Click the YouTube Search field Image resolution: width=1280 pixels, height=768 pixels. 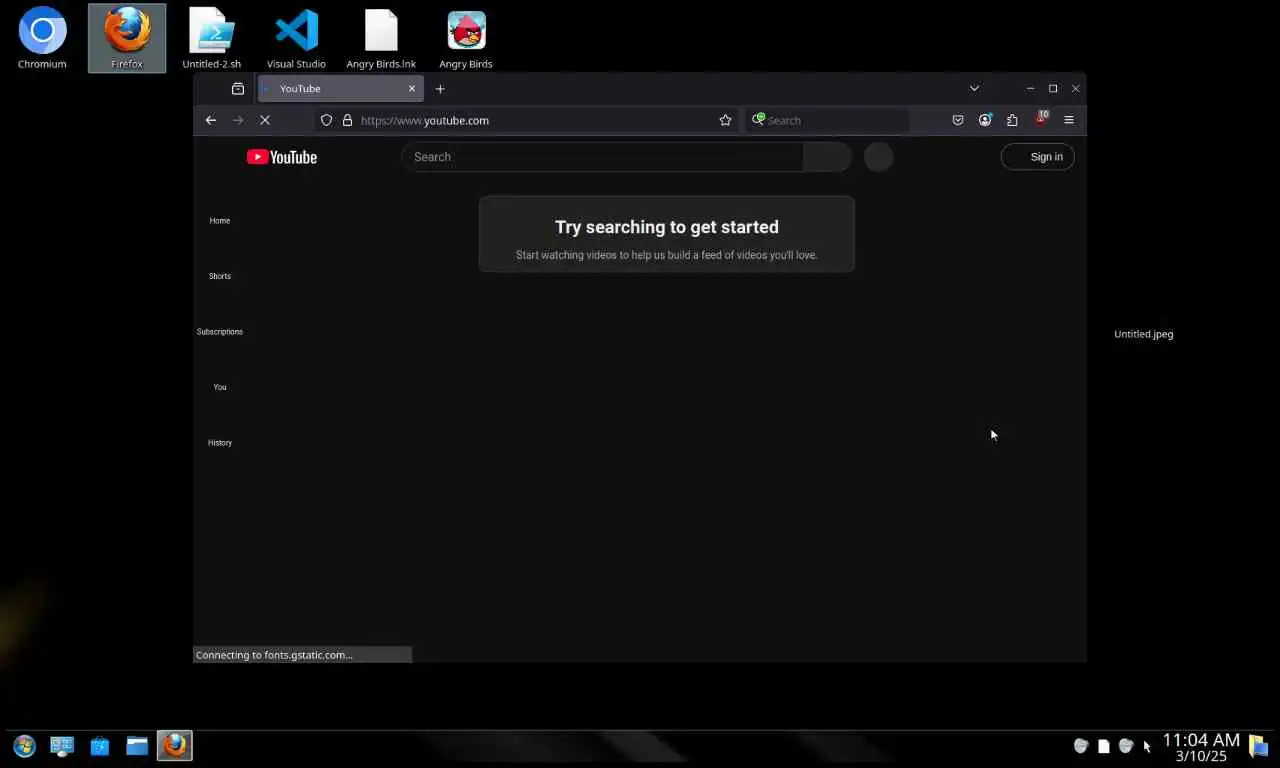(602, 157)
